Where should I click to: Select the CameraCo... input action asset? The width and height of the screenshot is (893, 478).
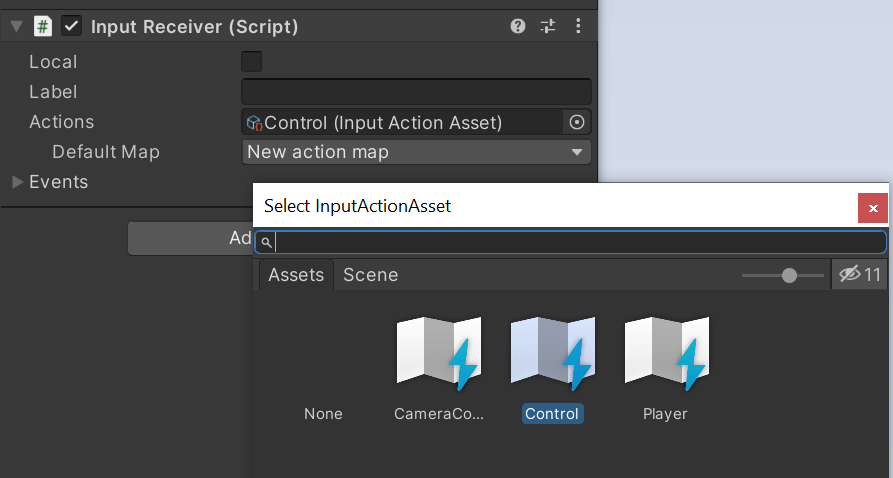click(439, 369)
